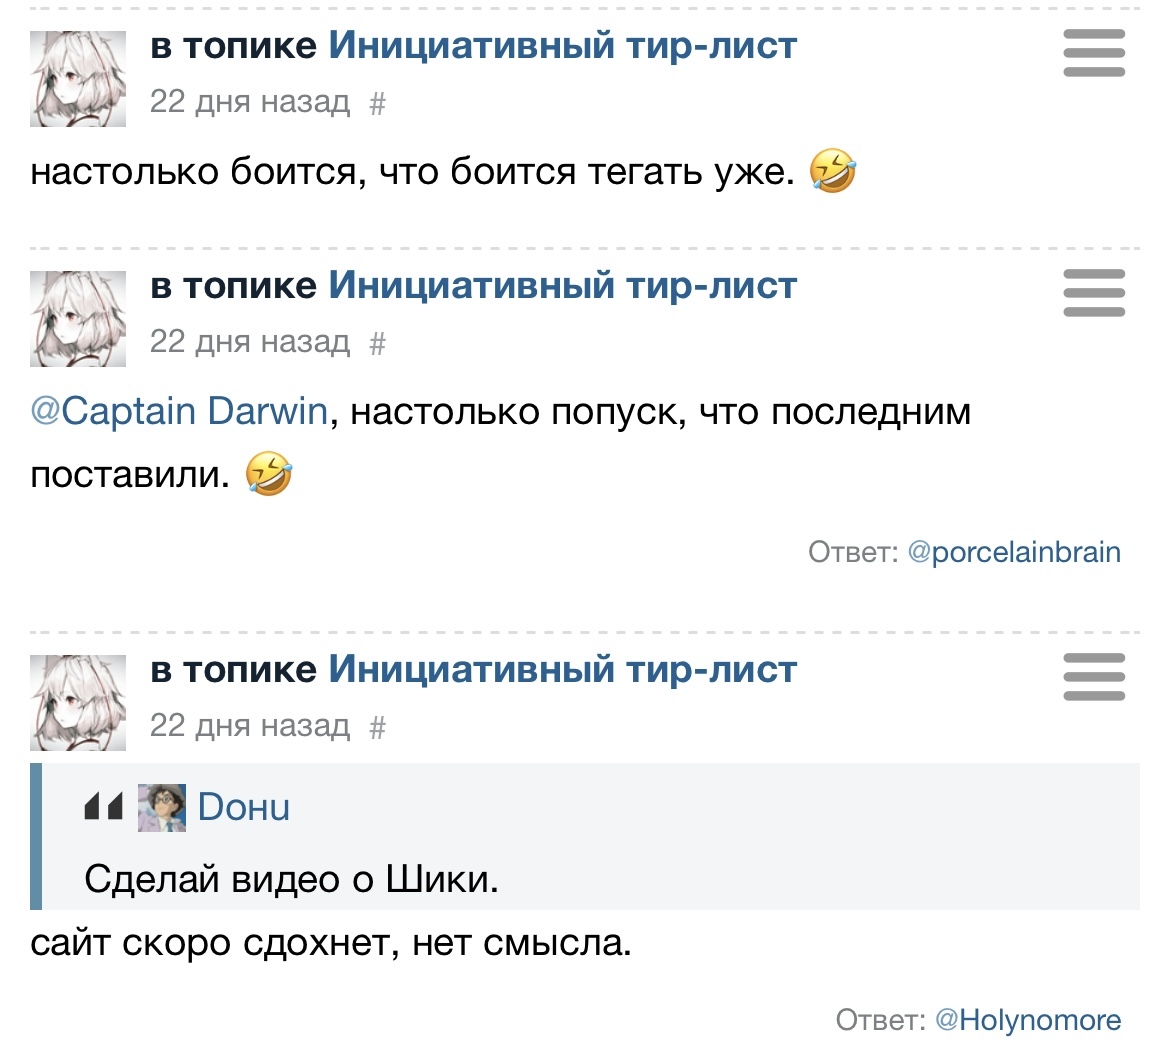
Task: Click avatar of the first comment
Action: 78,78
